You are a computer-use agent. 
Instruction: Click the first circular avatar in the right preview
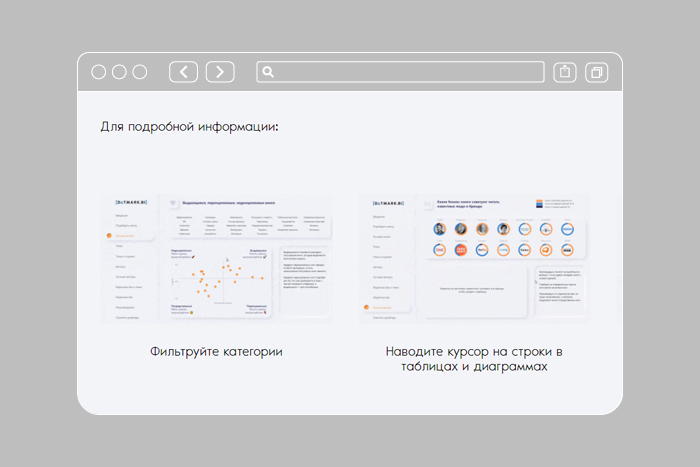pos(440,229)
